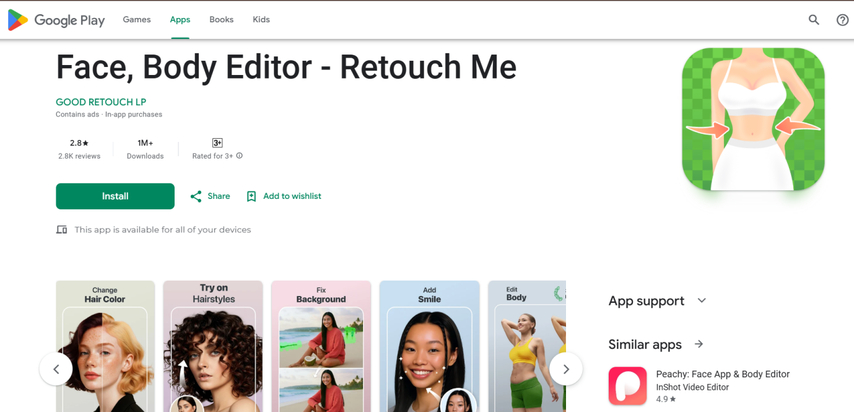Click the 3+ content rating badge
This screenshot has height=412, width=854.
pyautogui.click(x=217, y=143)
